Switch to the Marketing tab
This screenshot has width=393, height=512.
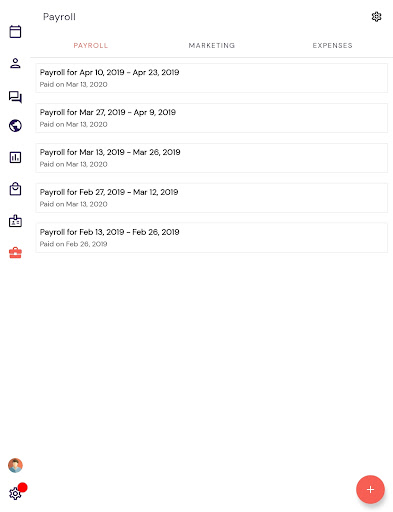212,45
